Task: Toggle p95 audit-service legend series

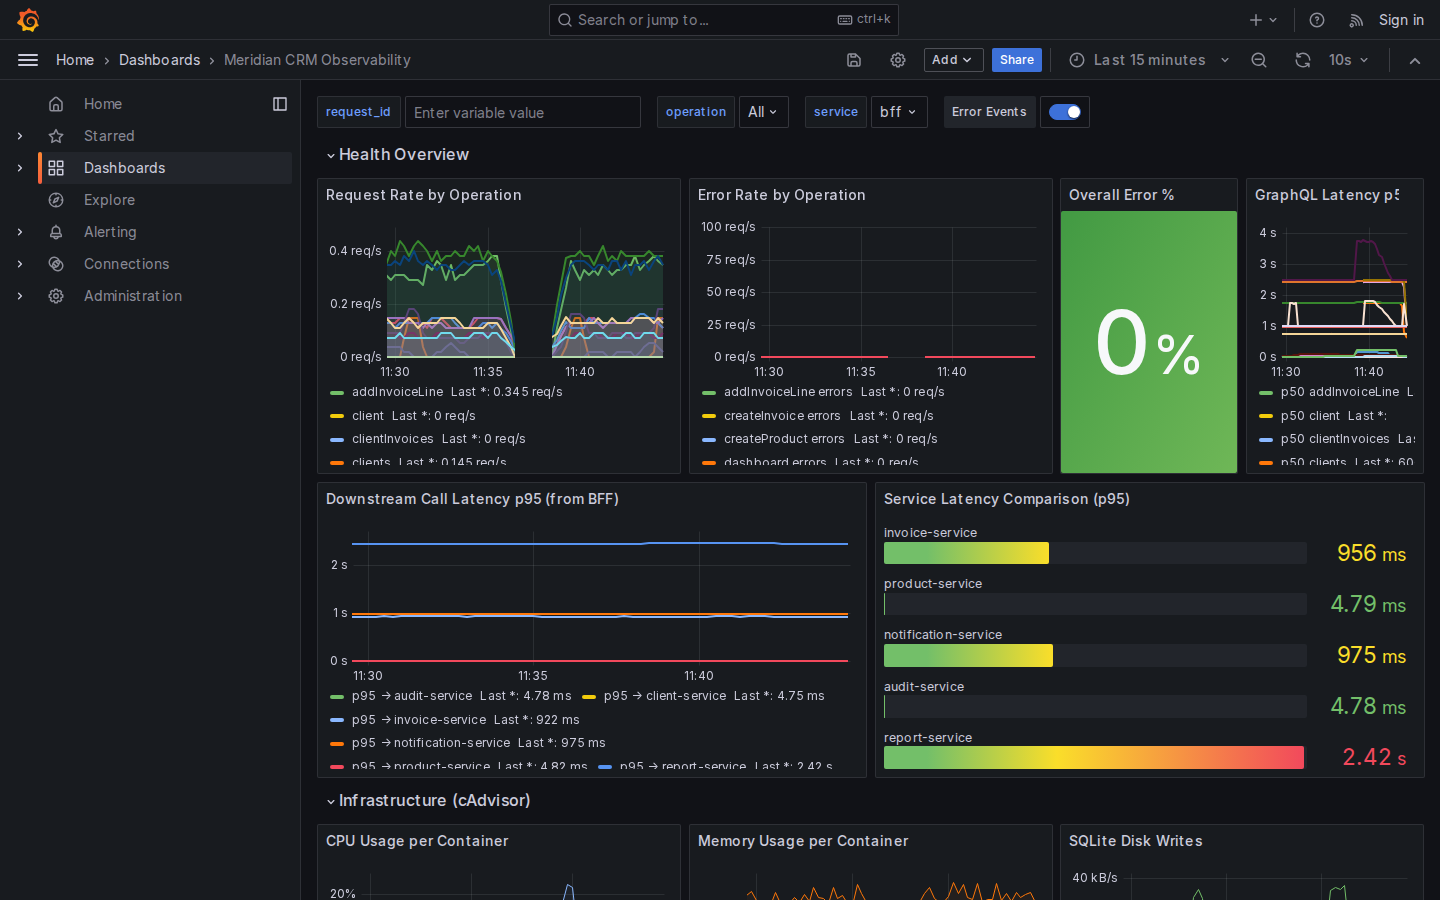Action: pyautogui.click(x=412, y=696)
